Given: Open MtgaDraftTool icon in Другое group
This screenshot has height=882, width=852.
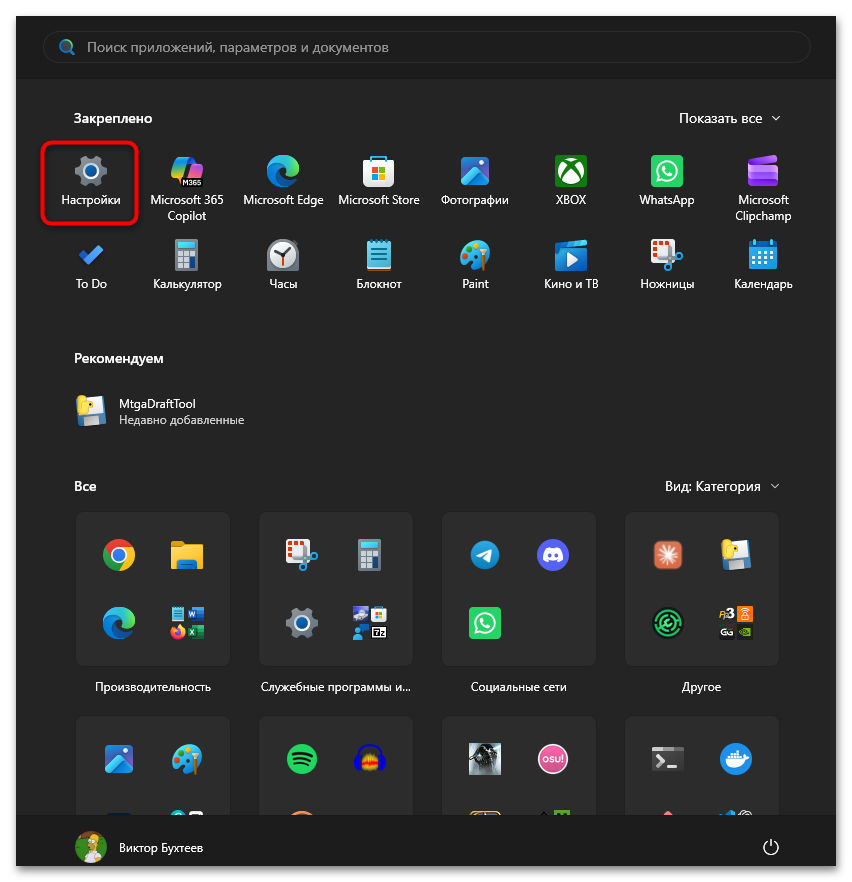Looking at the screenshot, I should tap(736, 555).
